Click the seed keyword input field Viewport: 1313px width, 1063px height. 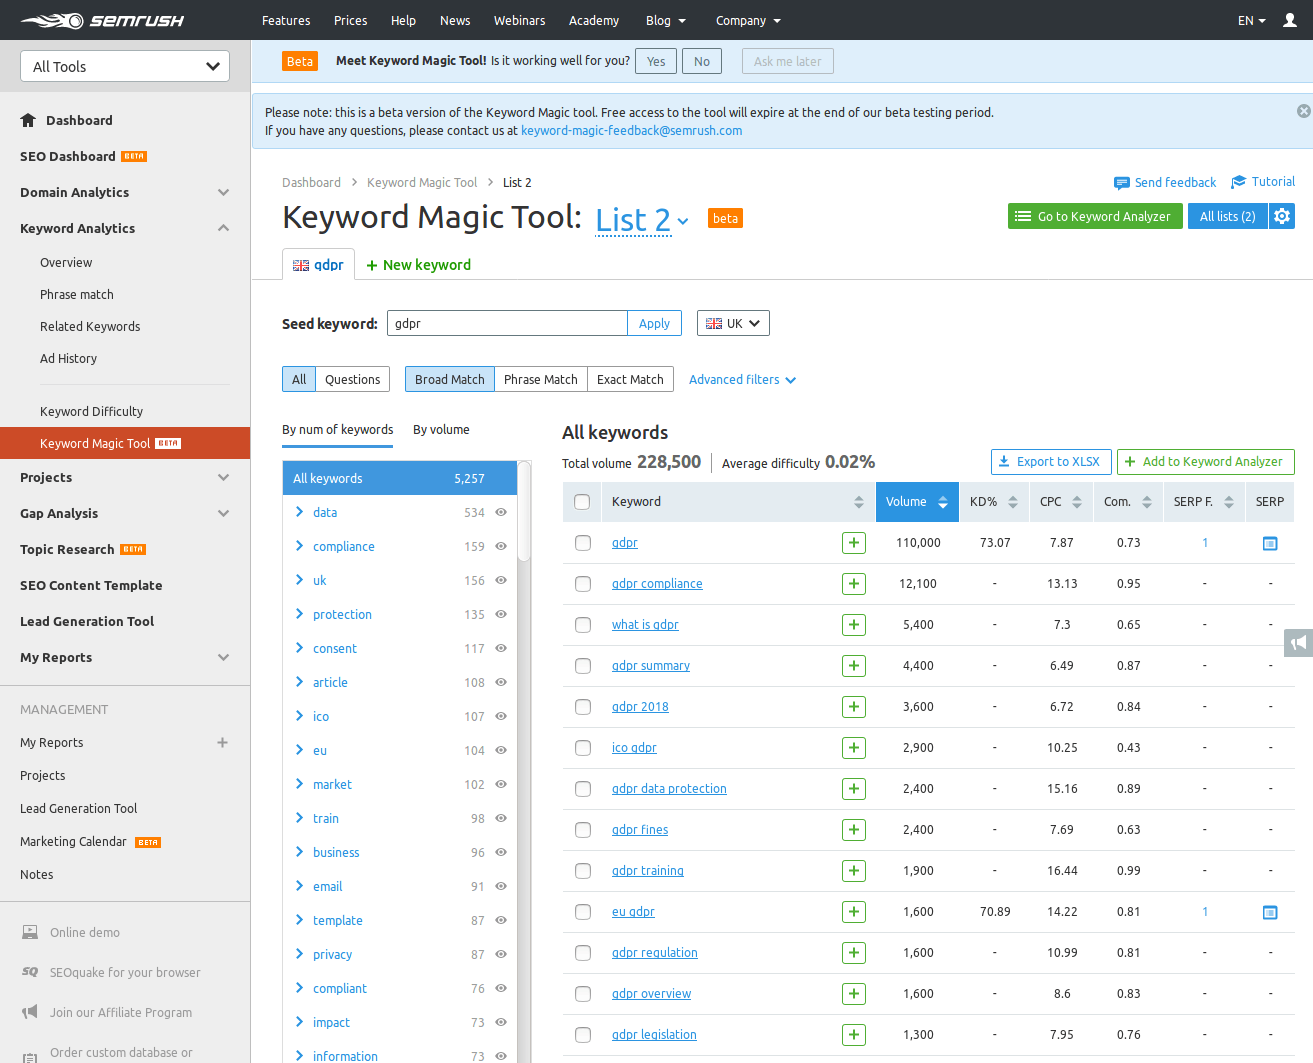[x=507, y=323]
